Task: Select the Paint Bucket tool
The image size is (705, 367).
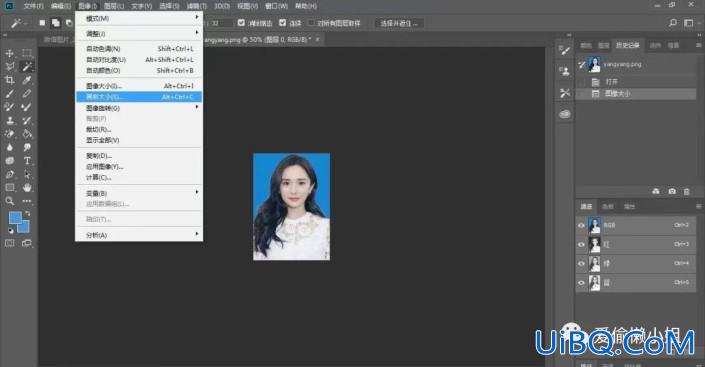Action: (x=27, y=134)
